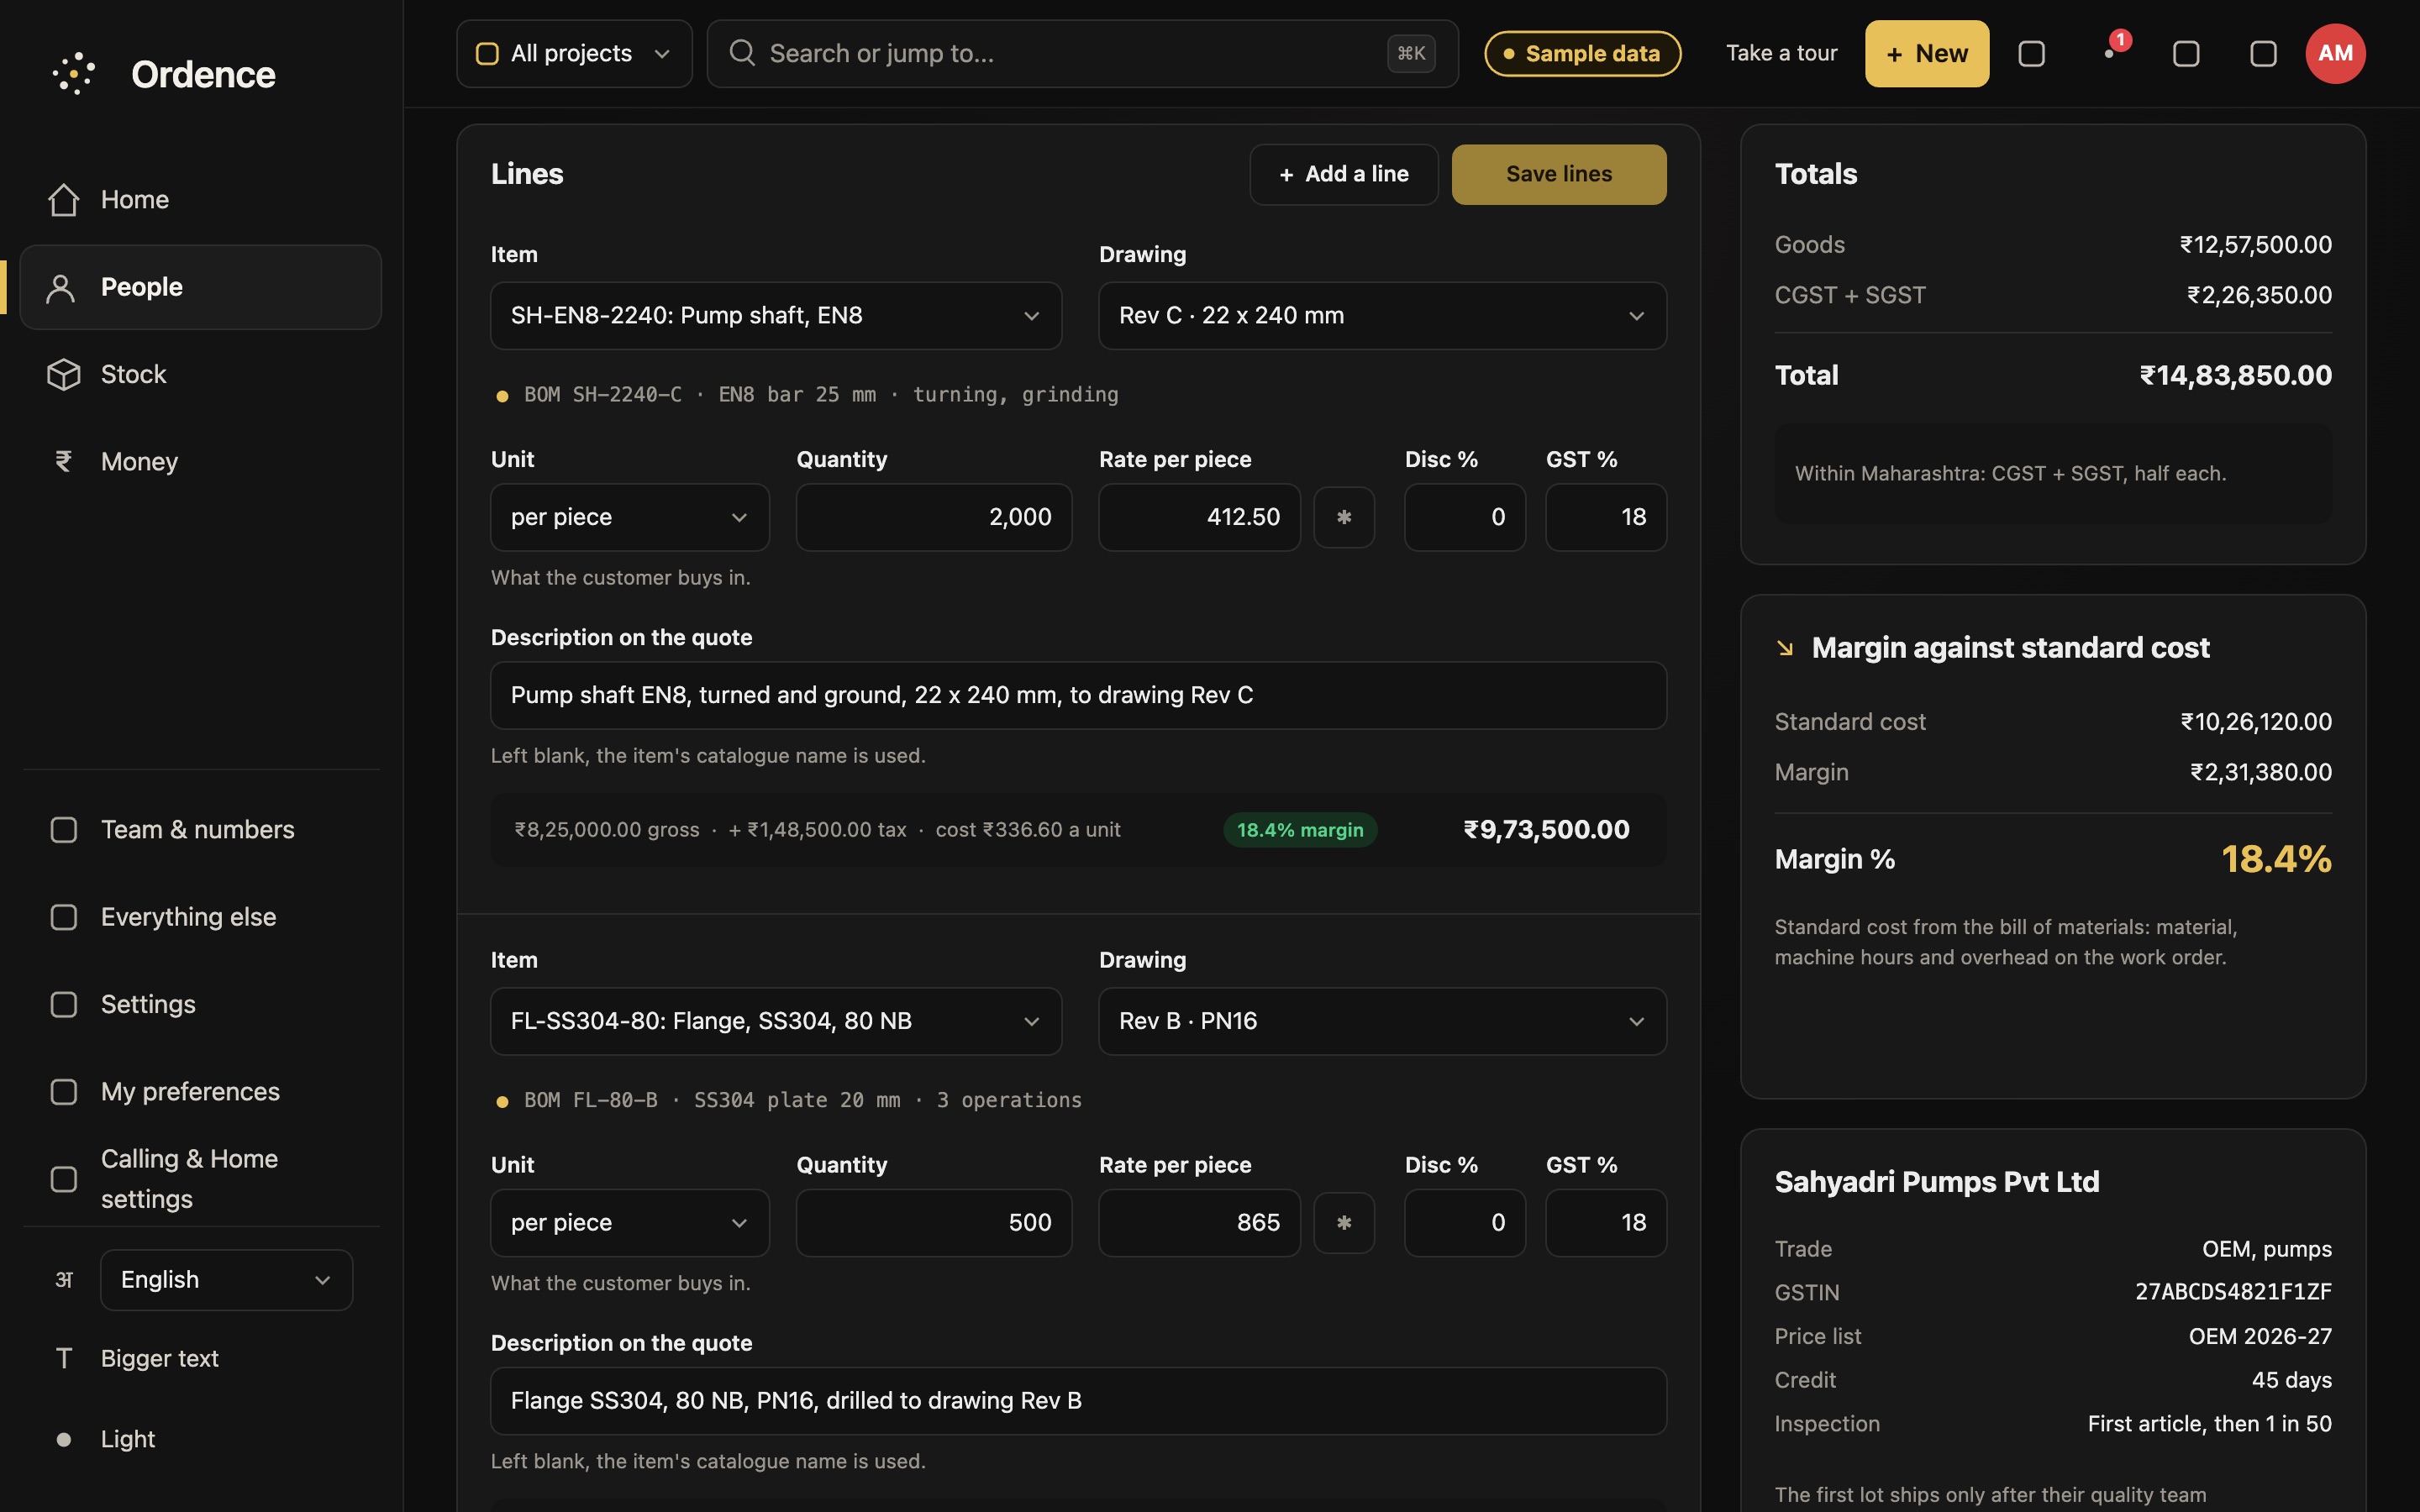Open Calling & Home settings
The image size is (2420, 1512).
tap(200, 1179)
